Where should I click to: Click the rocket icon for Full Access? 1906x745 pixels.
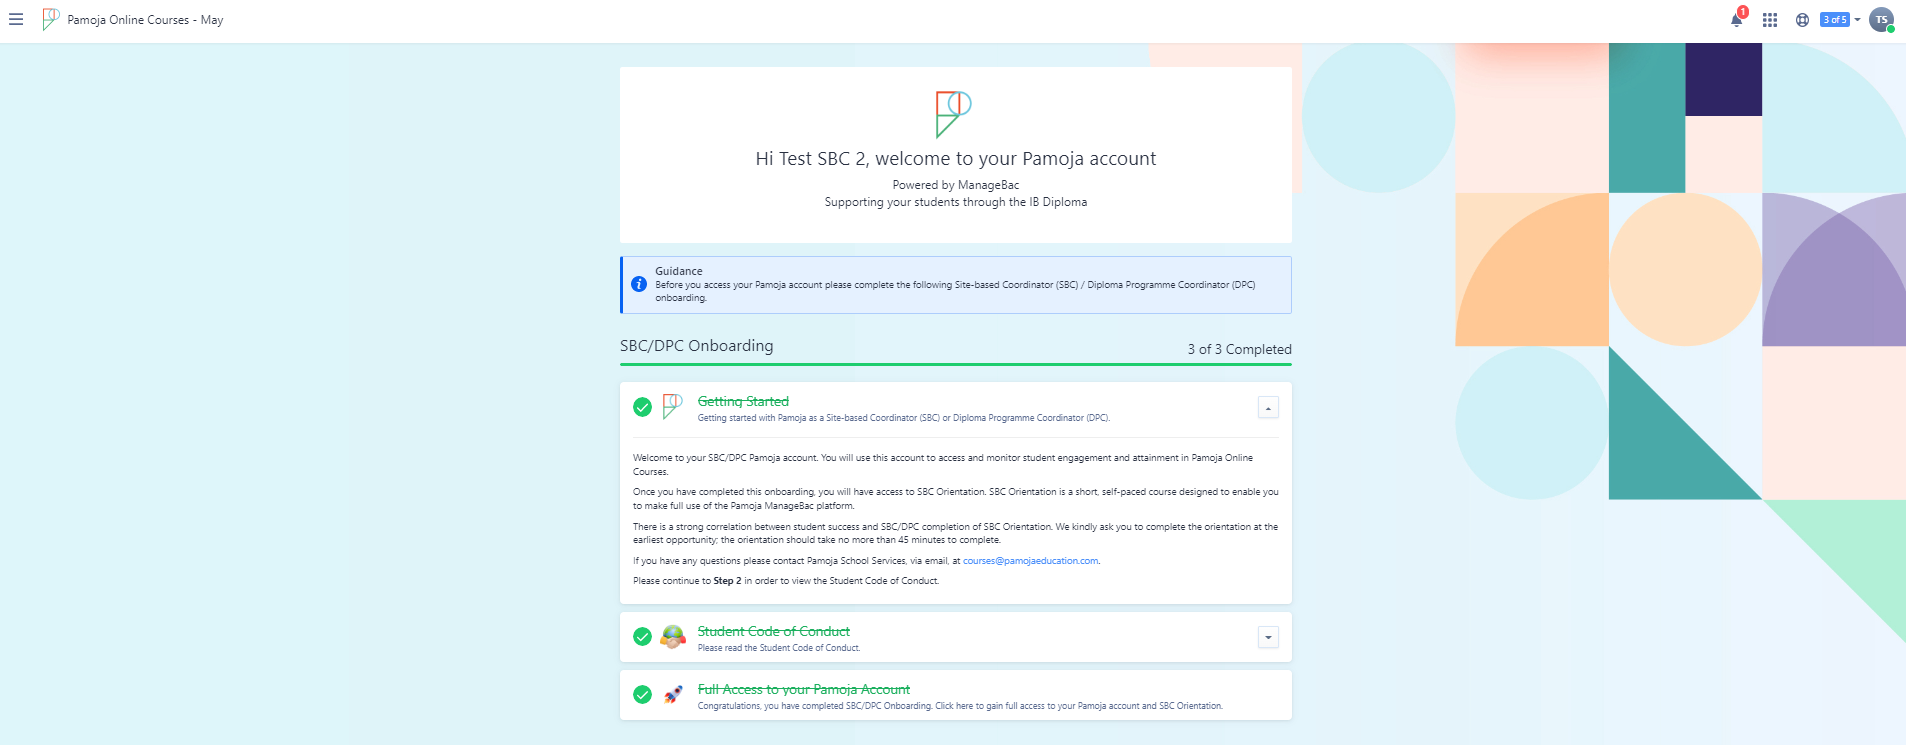674,694
